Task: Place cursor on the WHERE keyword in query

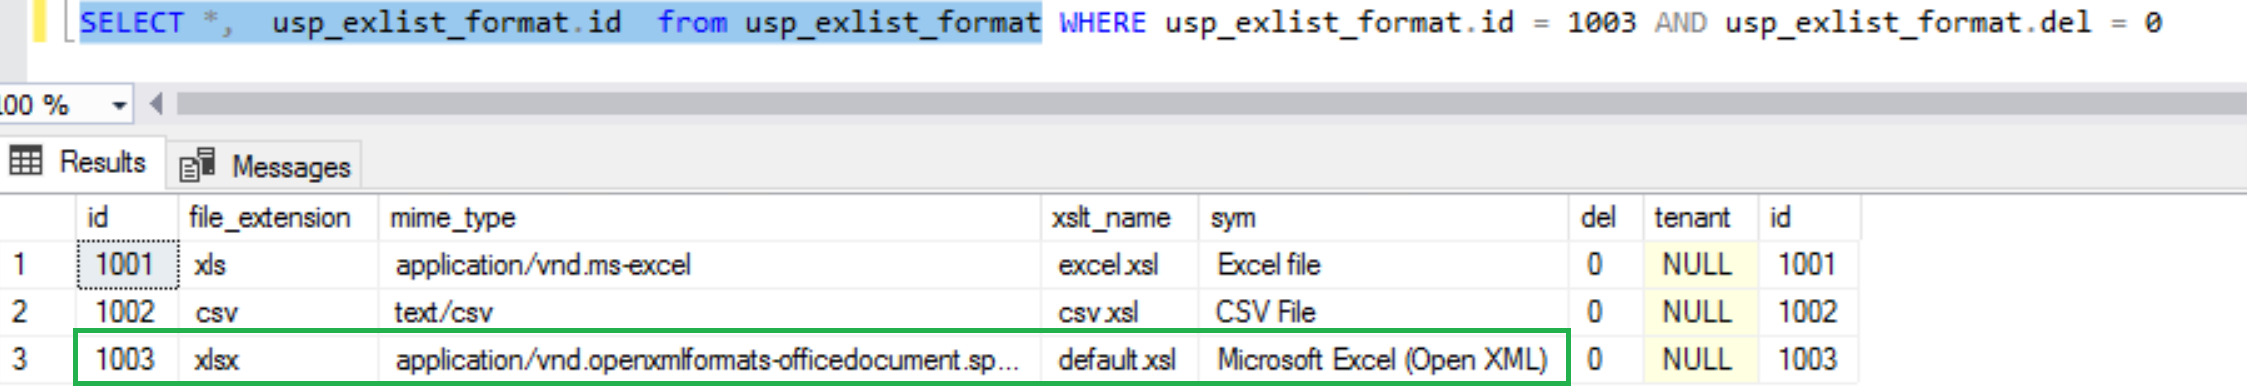Action: pyautogui.click(x=1102, y=22)
